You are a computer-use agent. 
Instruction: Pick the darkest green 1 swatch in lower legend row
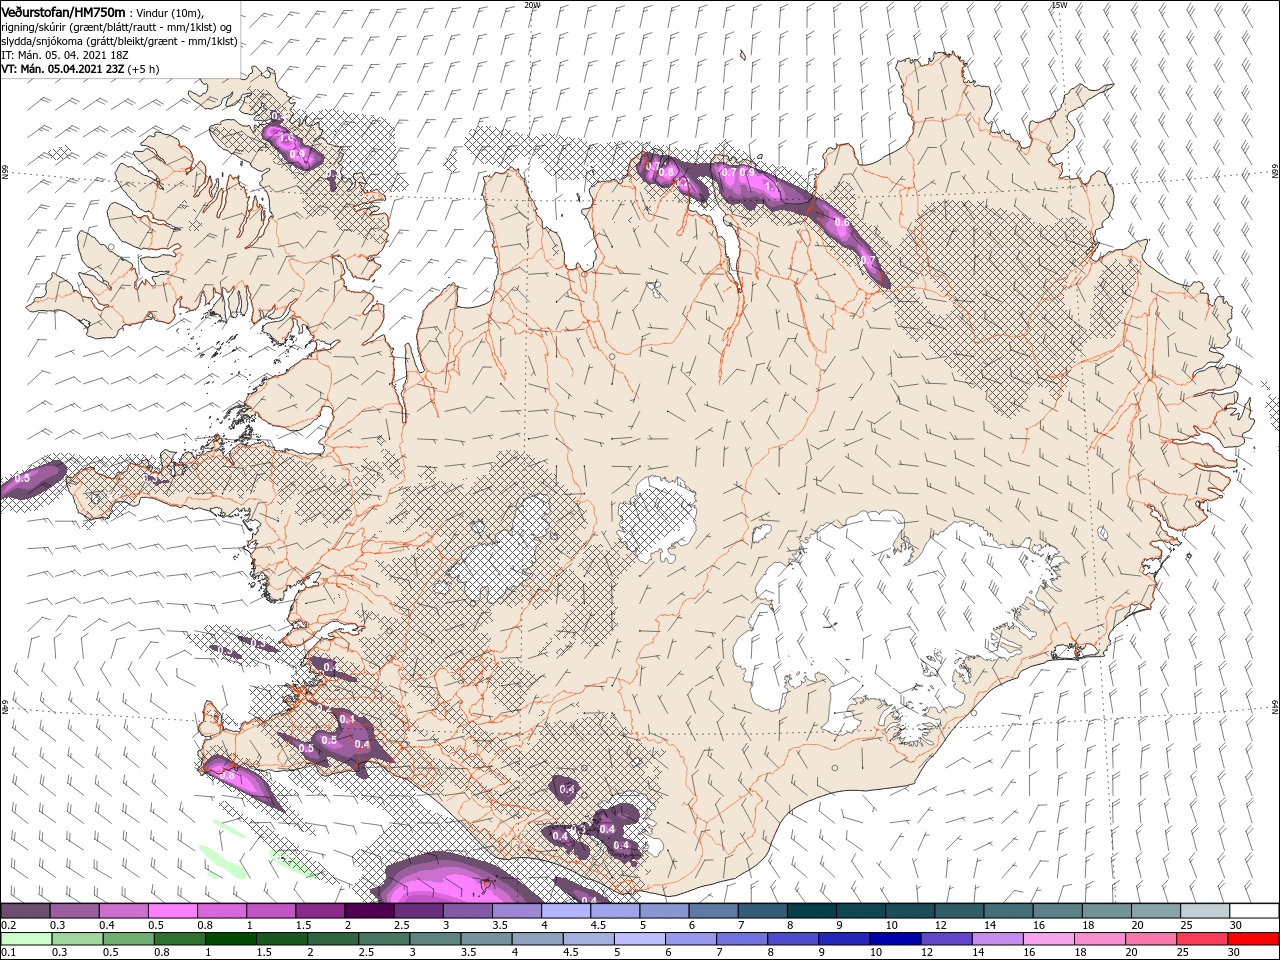click(x=230, y=939)
